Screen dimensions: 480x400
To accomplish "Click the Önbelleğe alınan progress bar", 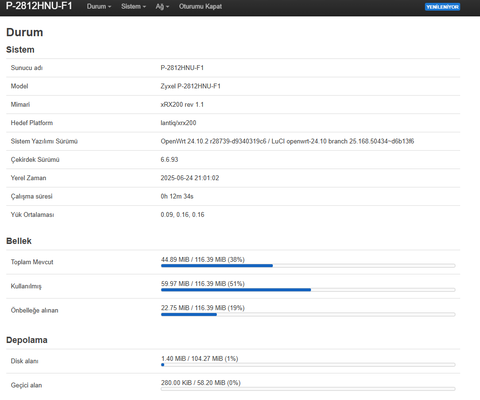I will point(308,314).
